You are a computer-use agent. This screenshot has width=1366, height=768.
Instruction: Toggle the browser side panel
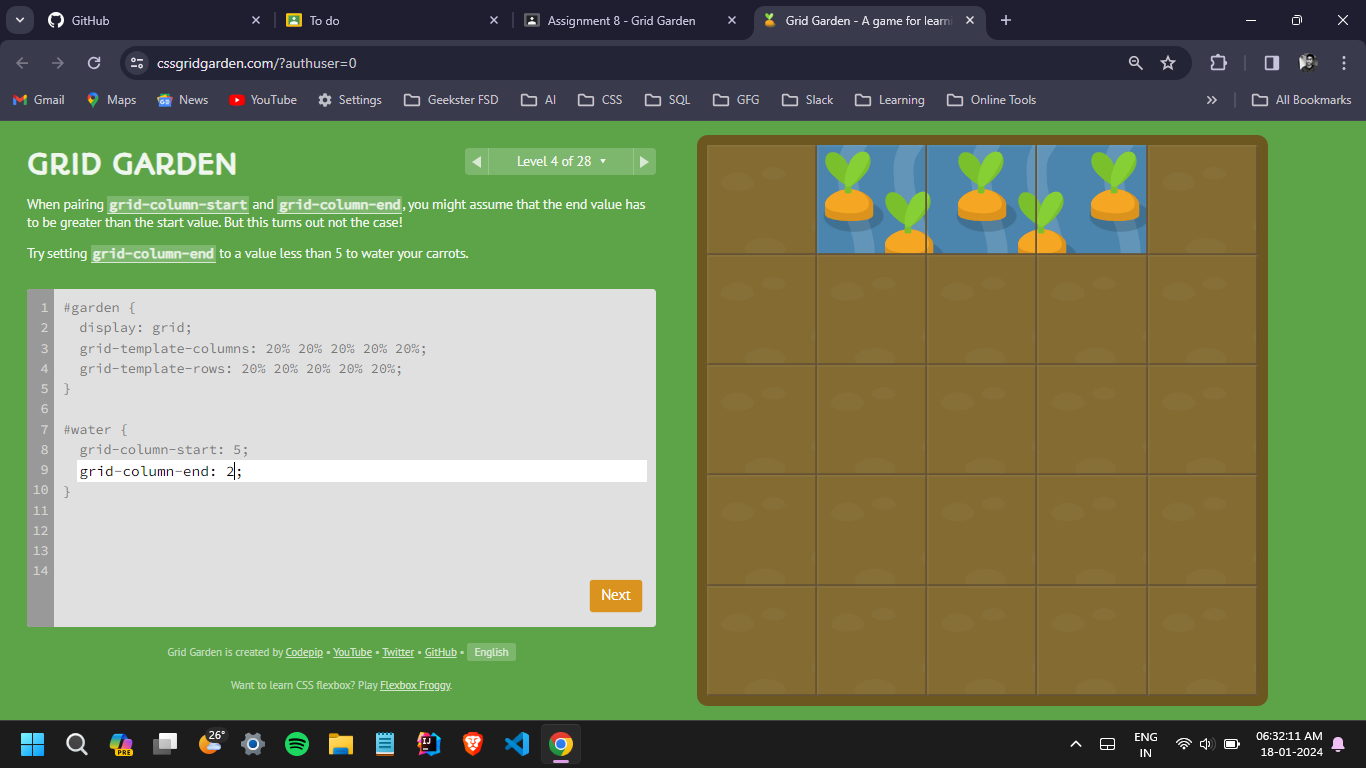point(1271,63)
